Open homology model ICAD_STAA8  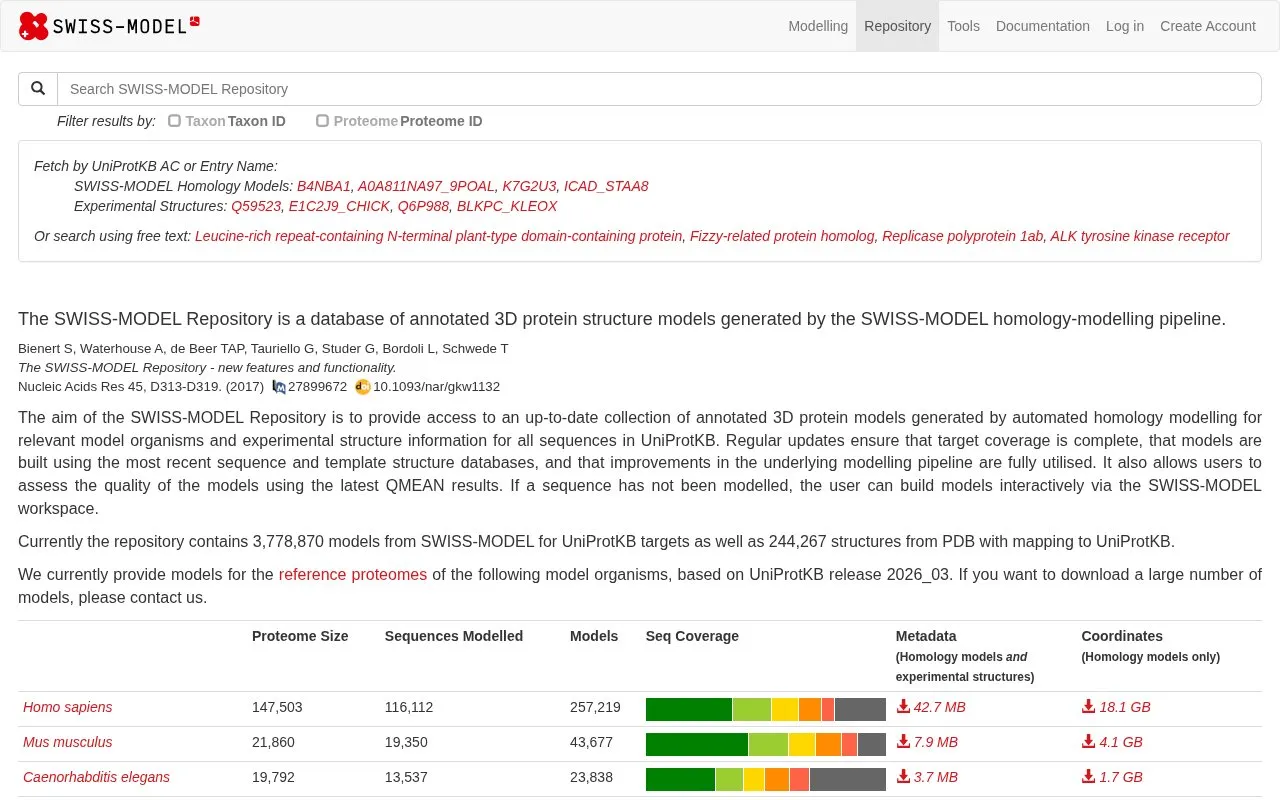[606, 186]
